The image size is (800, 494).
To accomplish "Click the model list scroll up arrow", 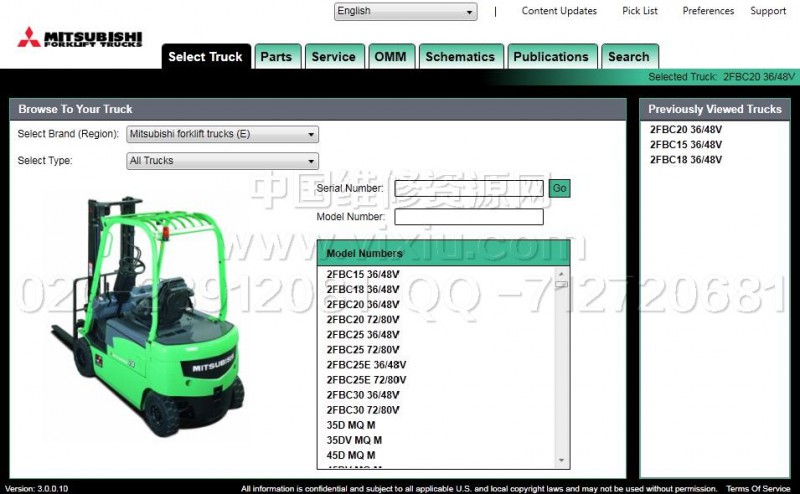I will [561, 274].
